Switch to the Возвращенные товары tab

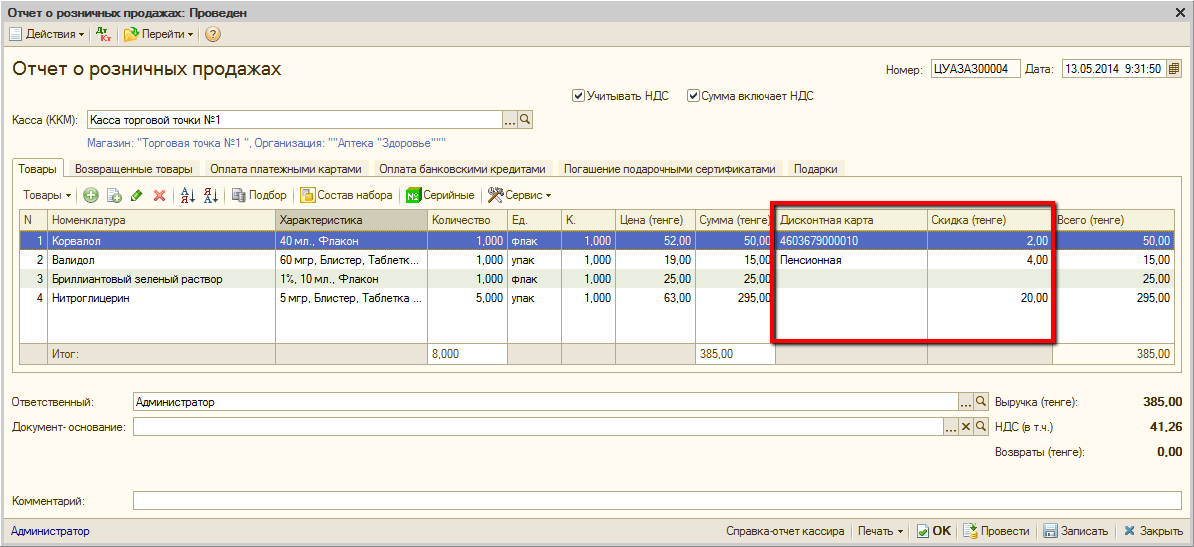(x=133, y=169)
